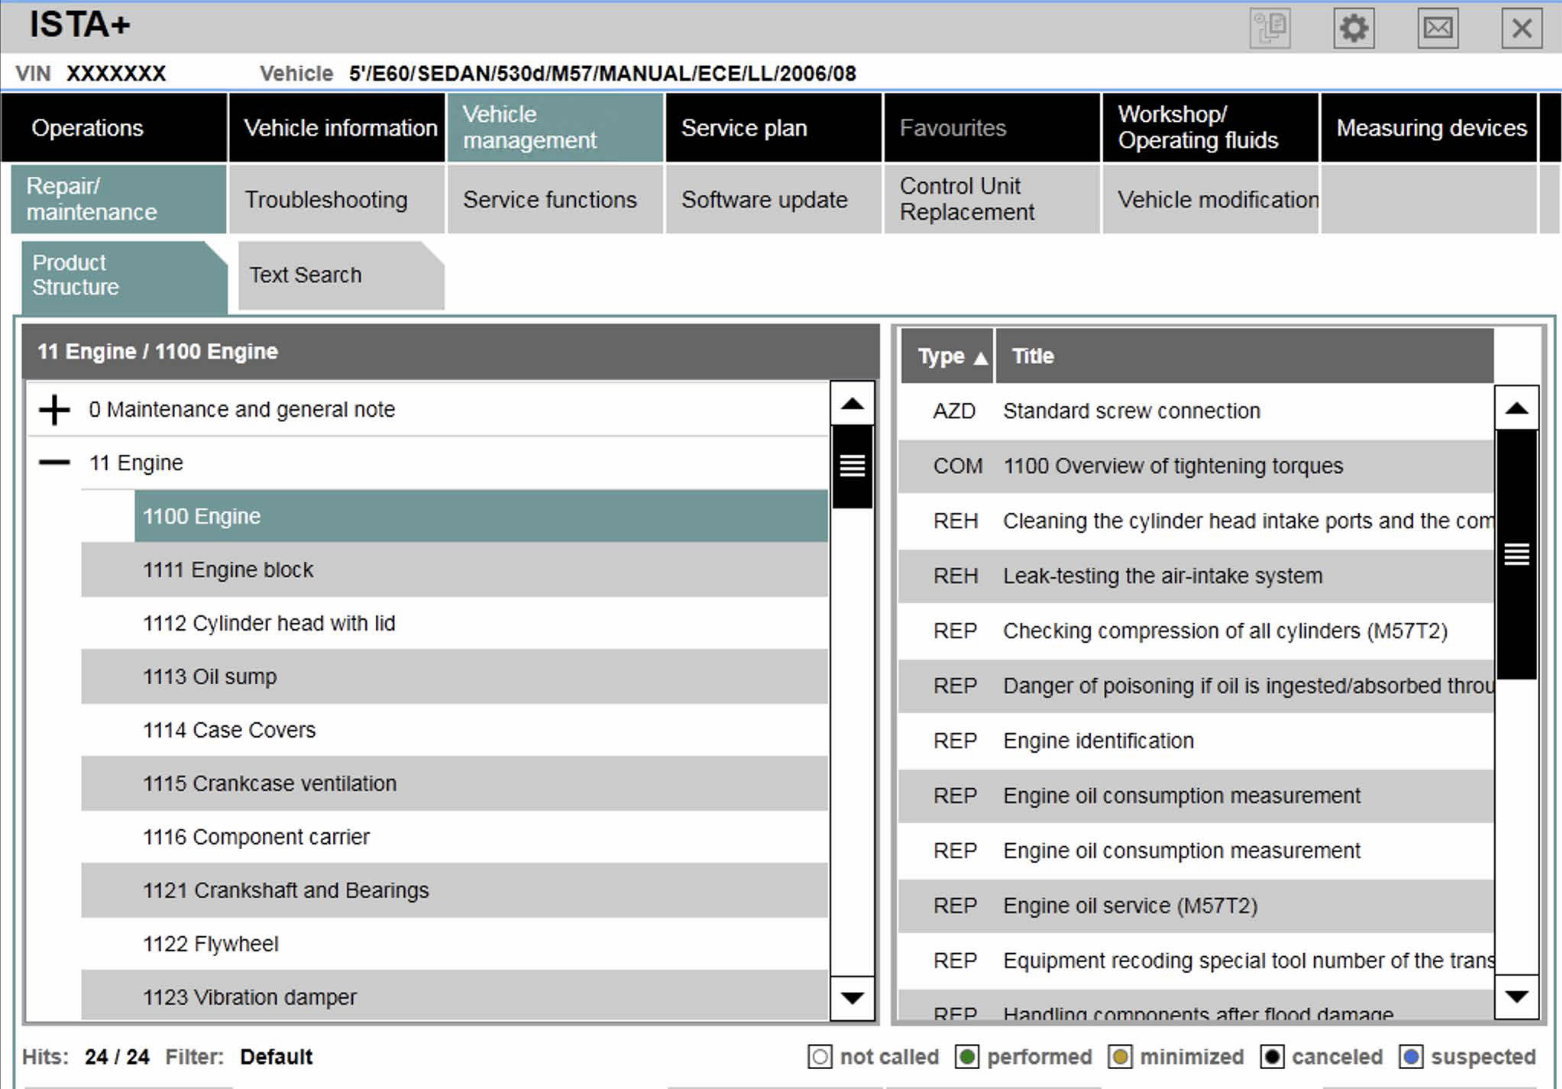Open Vehicle modification sub-tab
Screen dimensions: 1562x1089
(x=1211, y=199)
